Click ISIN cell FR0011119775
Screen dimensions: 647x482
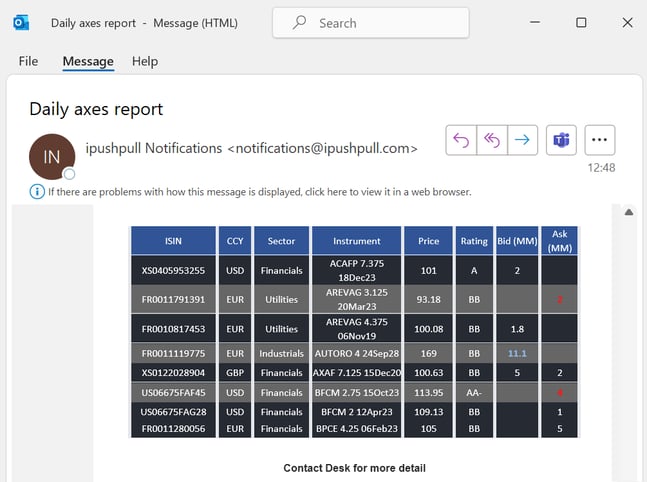point(173,353)
